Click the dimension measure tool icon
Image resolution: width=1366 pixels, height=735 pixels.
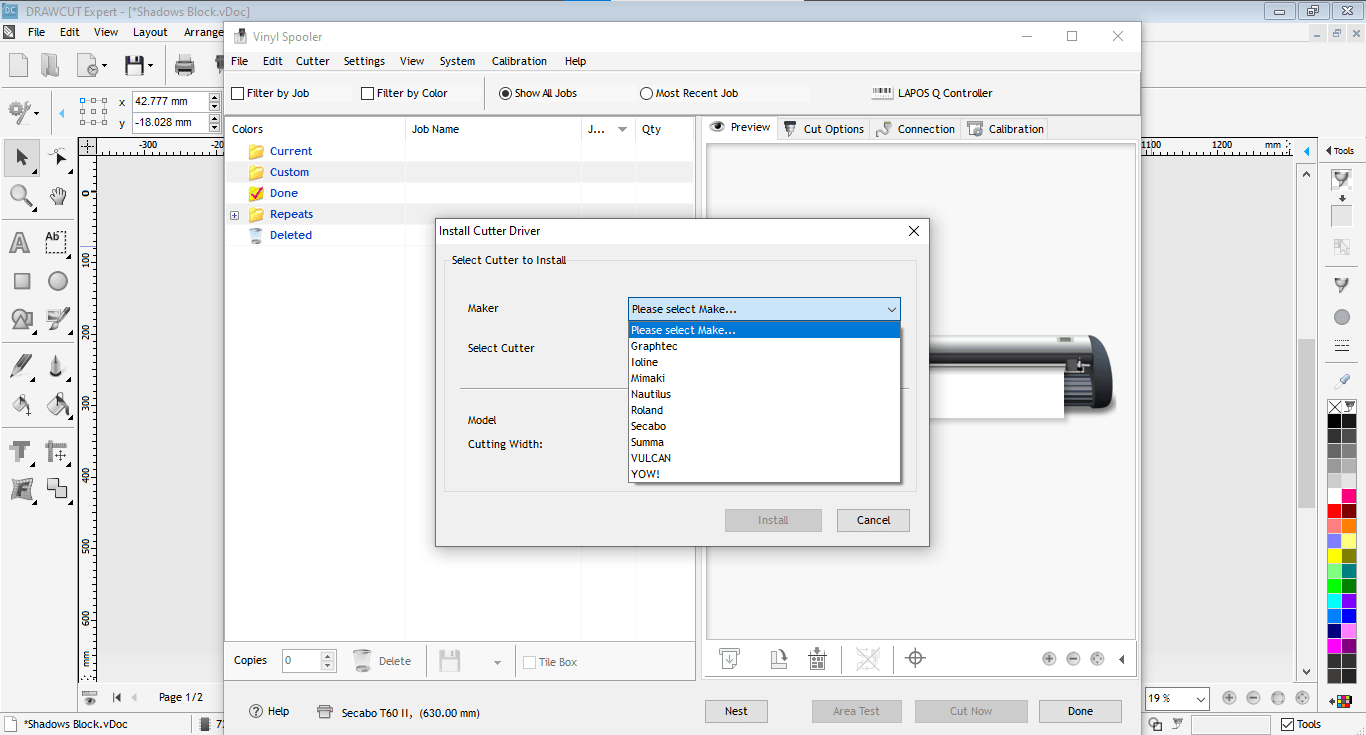point(58,452)
